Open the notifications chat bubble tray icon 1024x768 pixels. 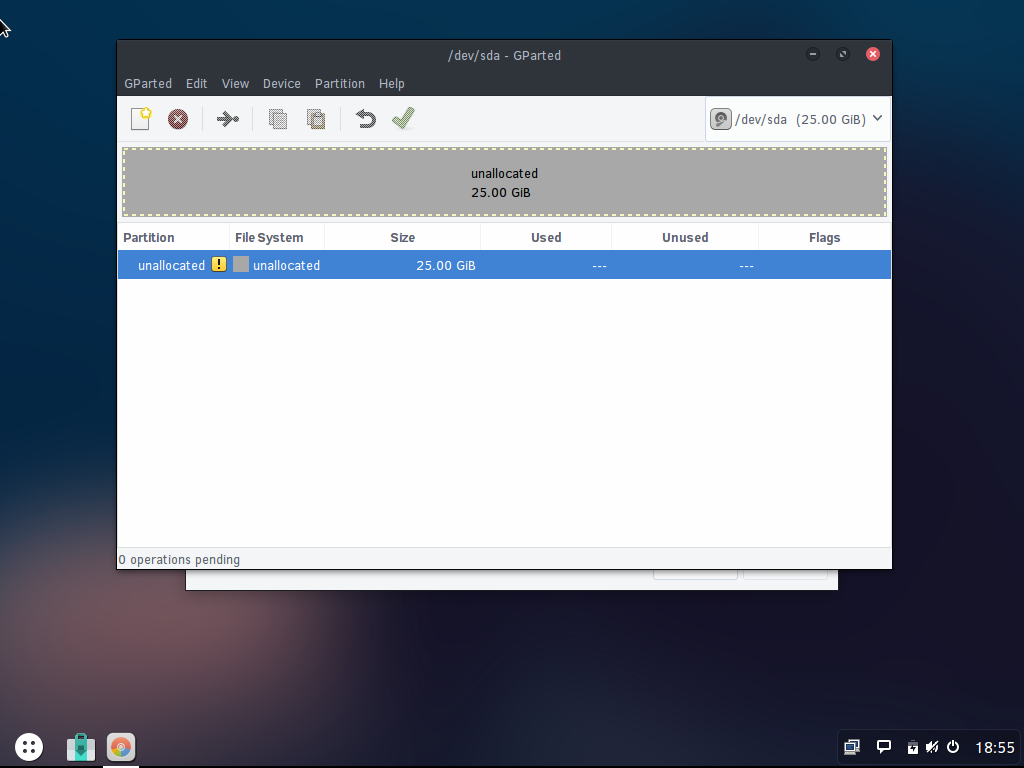point(884,746)
